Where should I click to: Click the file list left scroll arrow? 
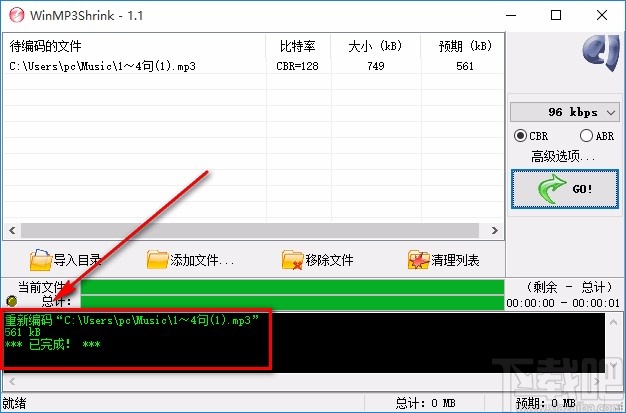(x=12, y=230)
